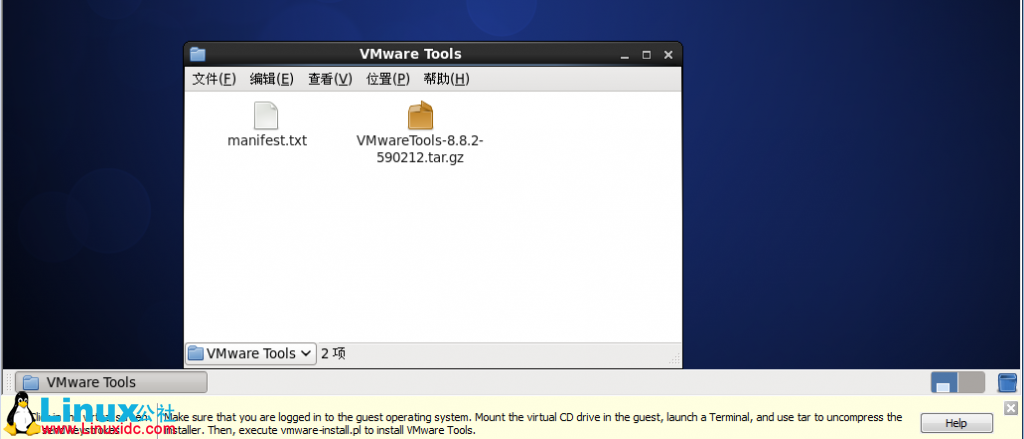This screenshot has height=439, width=1024.
Task: Open the 文件(F) menu
Action: click(x=214, y=79)
